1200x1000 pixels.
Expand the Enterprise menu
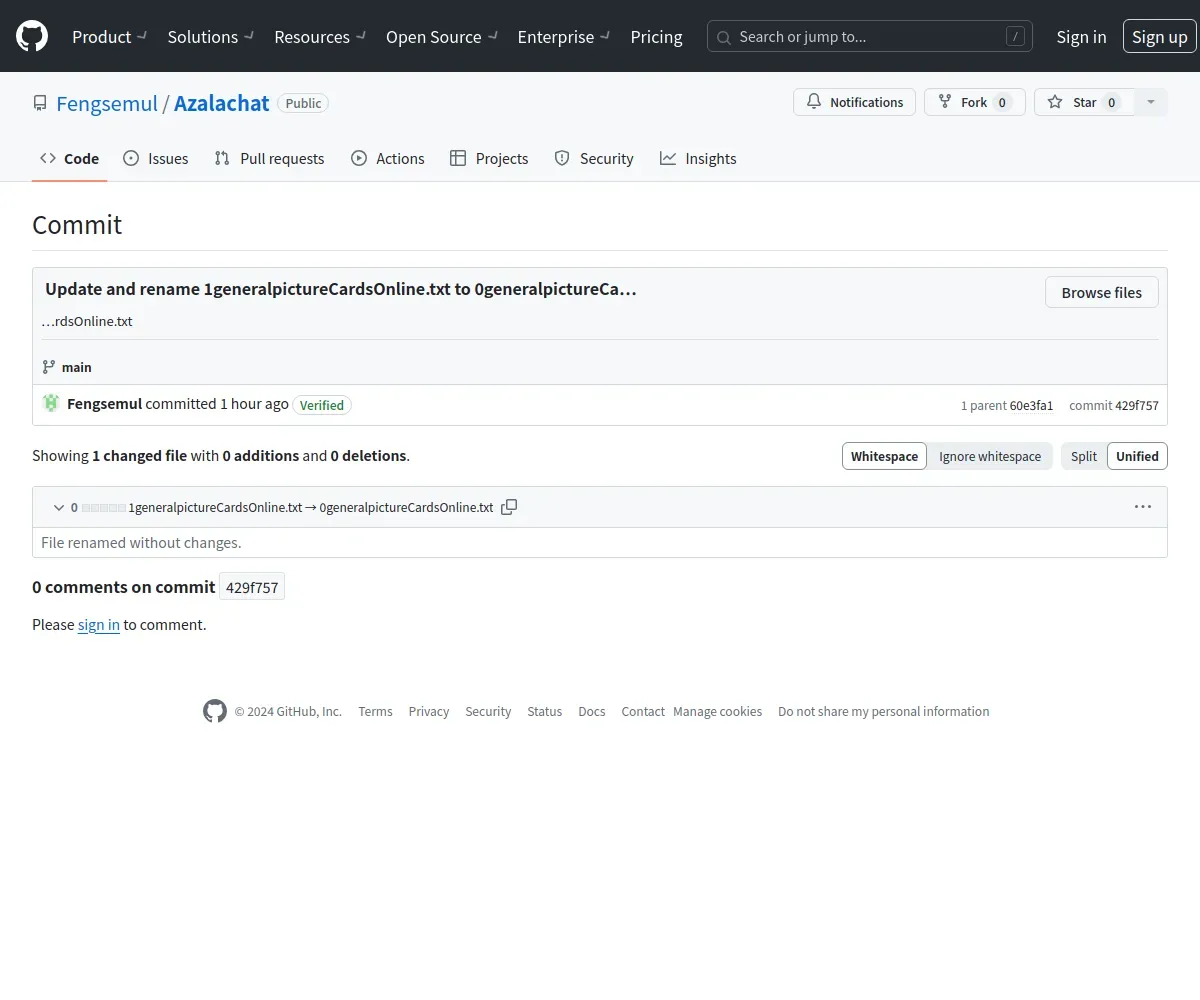(x=564, y=37)
